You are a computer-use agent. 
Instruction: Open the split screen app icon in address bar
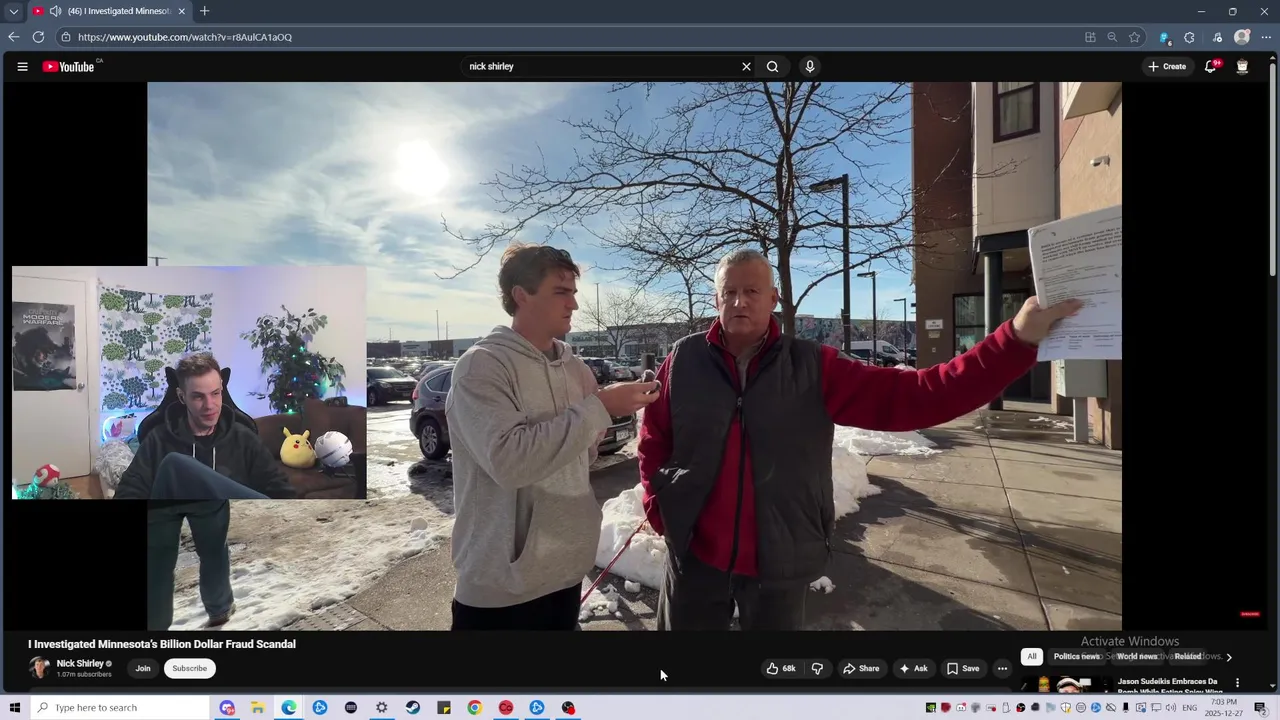(1090, 37)
